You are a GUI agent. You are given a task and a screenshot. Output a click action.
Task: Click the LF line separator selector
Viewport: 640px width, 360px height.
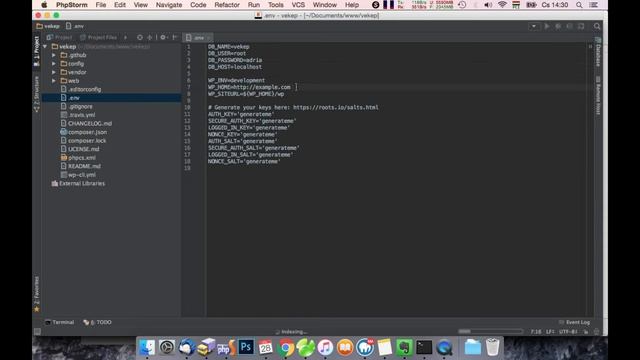(x=550, y=332)
